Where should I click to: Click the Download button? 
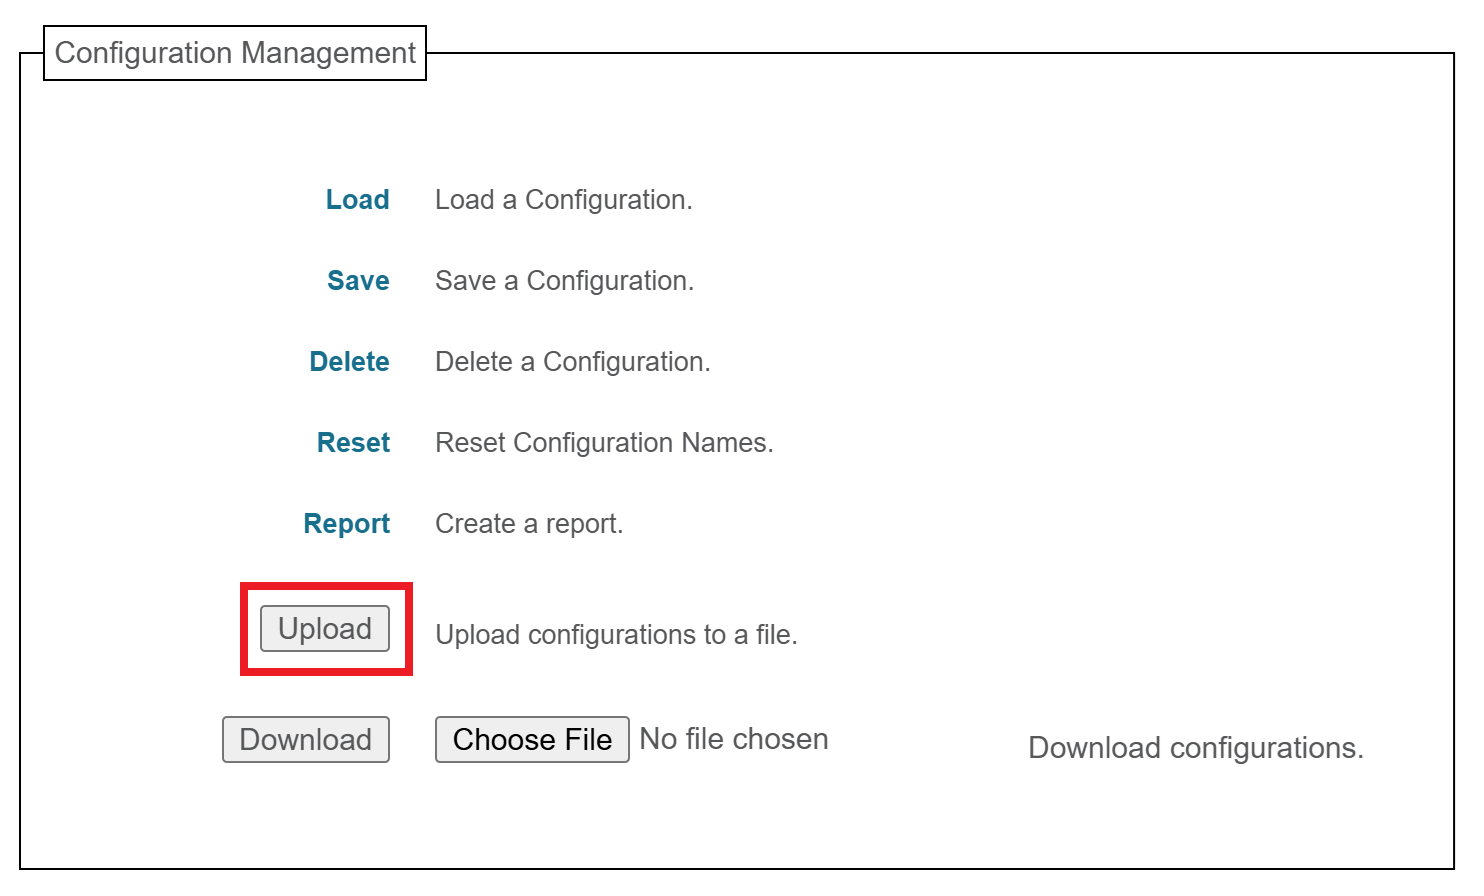[x=306, y=740]
